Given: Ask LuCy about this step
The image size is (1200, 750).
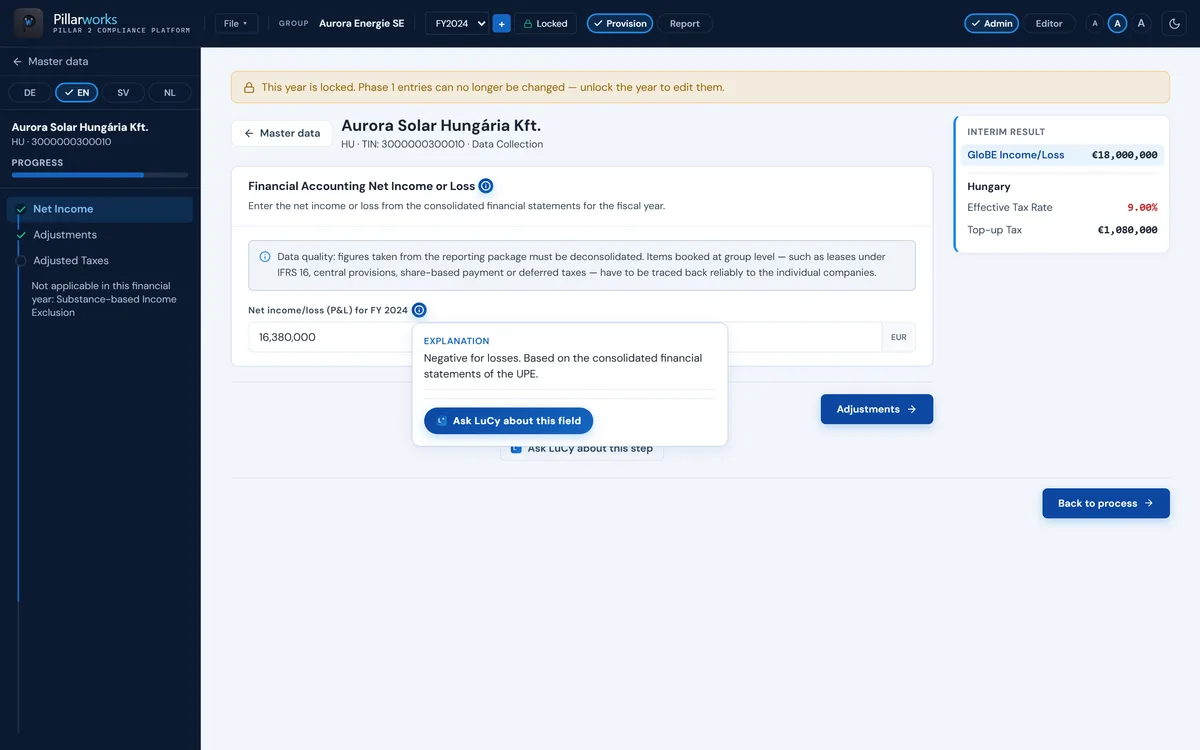Looking at the screenshot, I should tap(582, 449).
